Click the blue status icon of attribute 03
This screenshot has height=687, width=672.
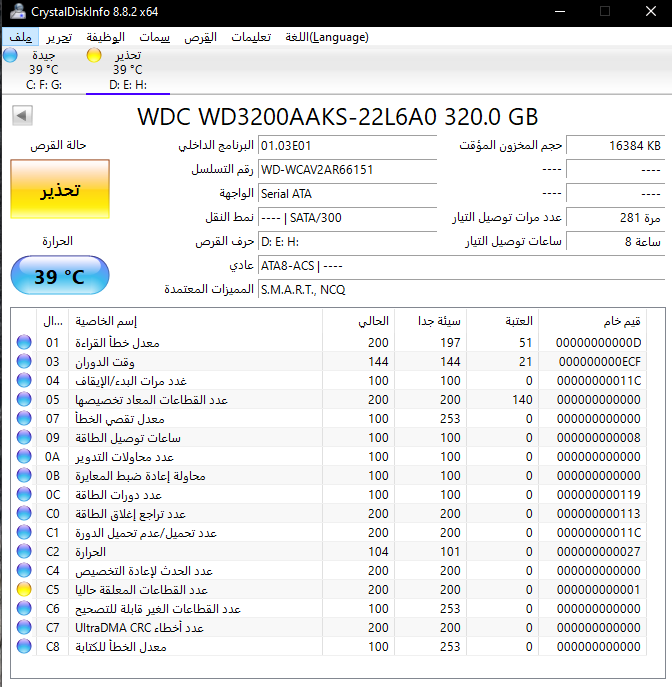pyautogui.click(x=24, y=361)
